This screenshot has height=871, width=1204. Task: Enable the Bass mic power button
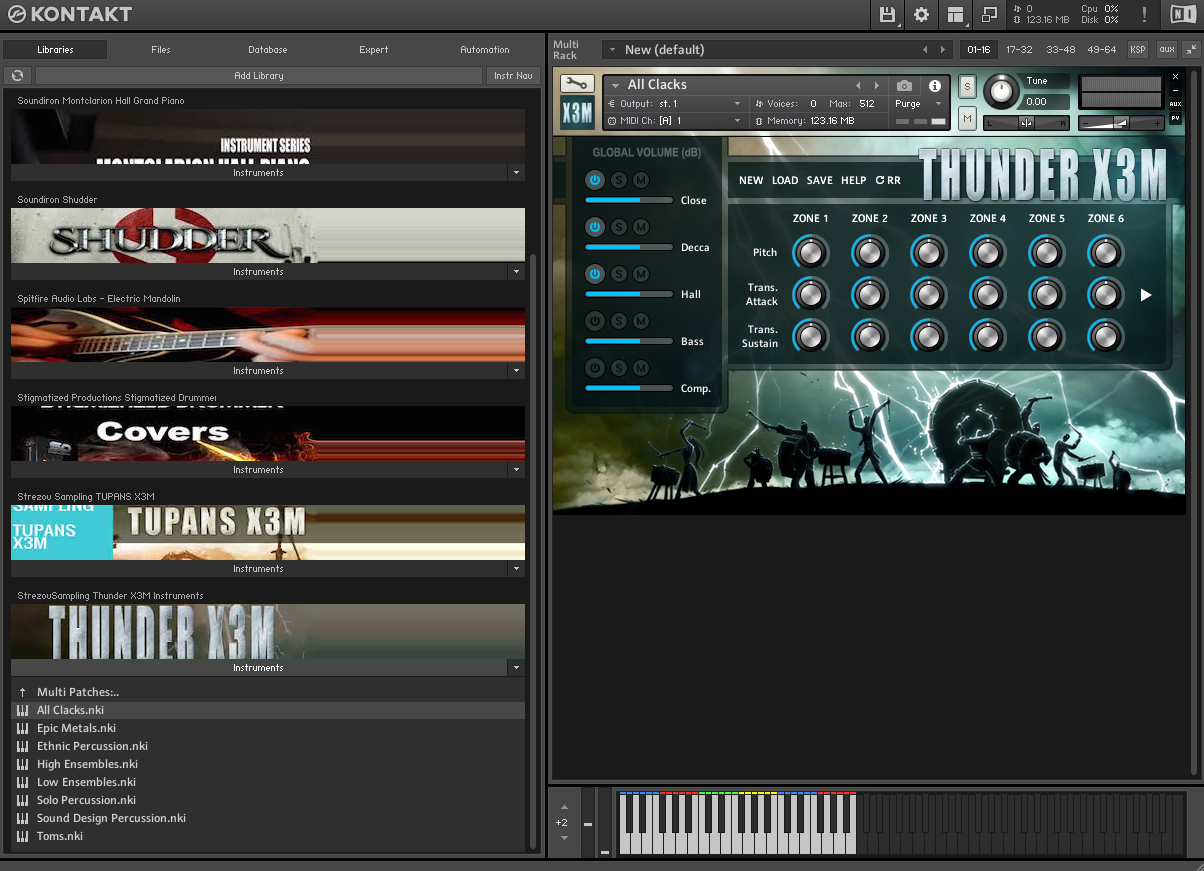pyautogui.click(x=595, y=321)
